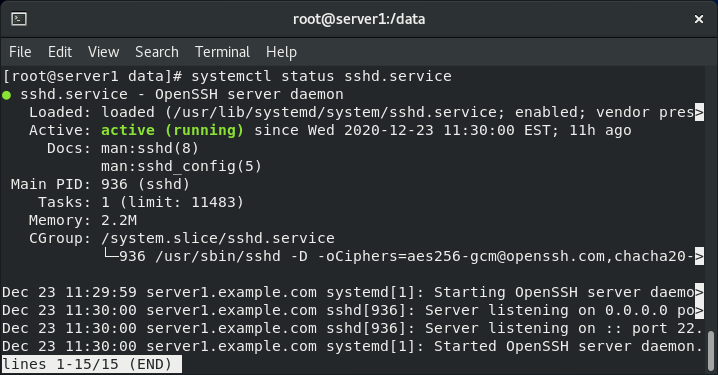Open the Help menu
Viewport: 718px width, 375px height.
(281, 52)
